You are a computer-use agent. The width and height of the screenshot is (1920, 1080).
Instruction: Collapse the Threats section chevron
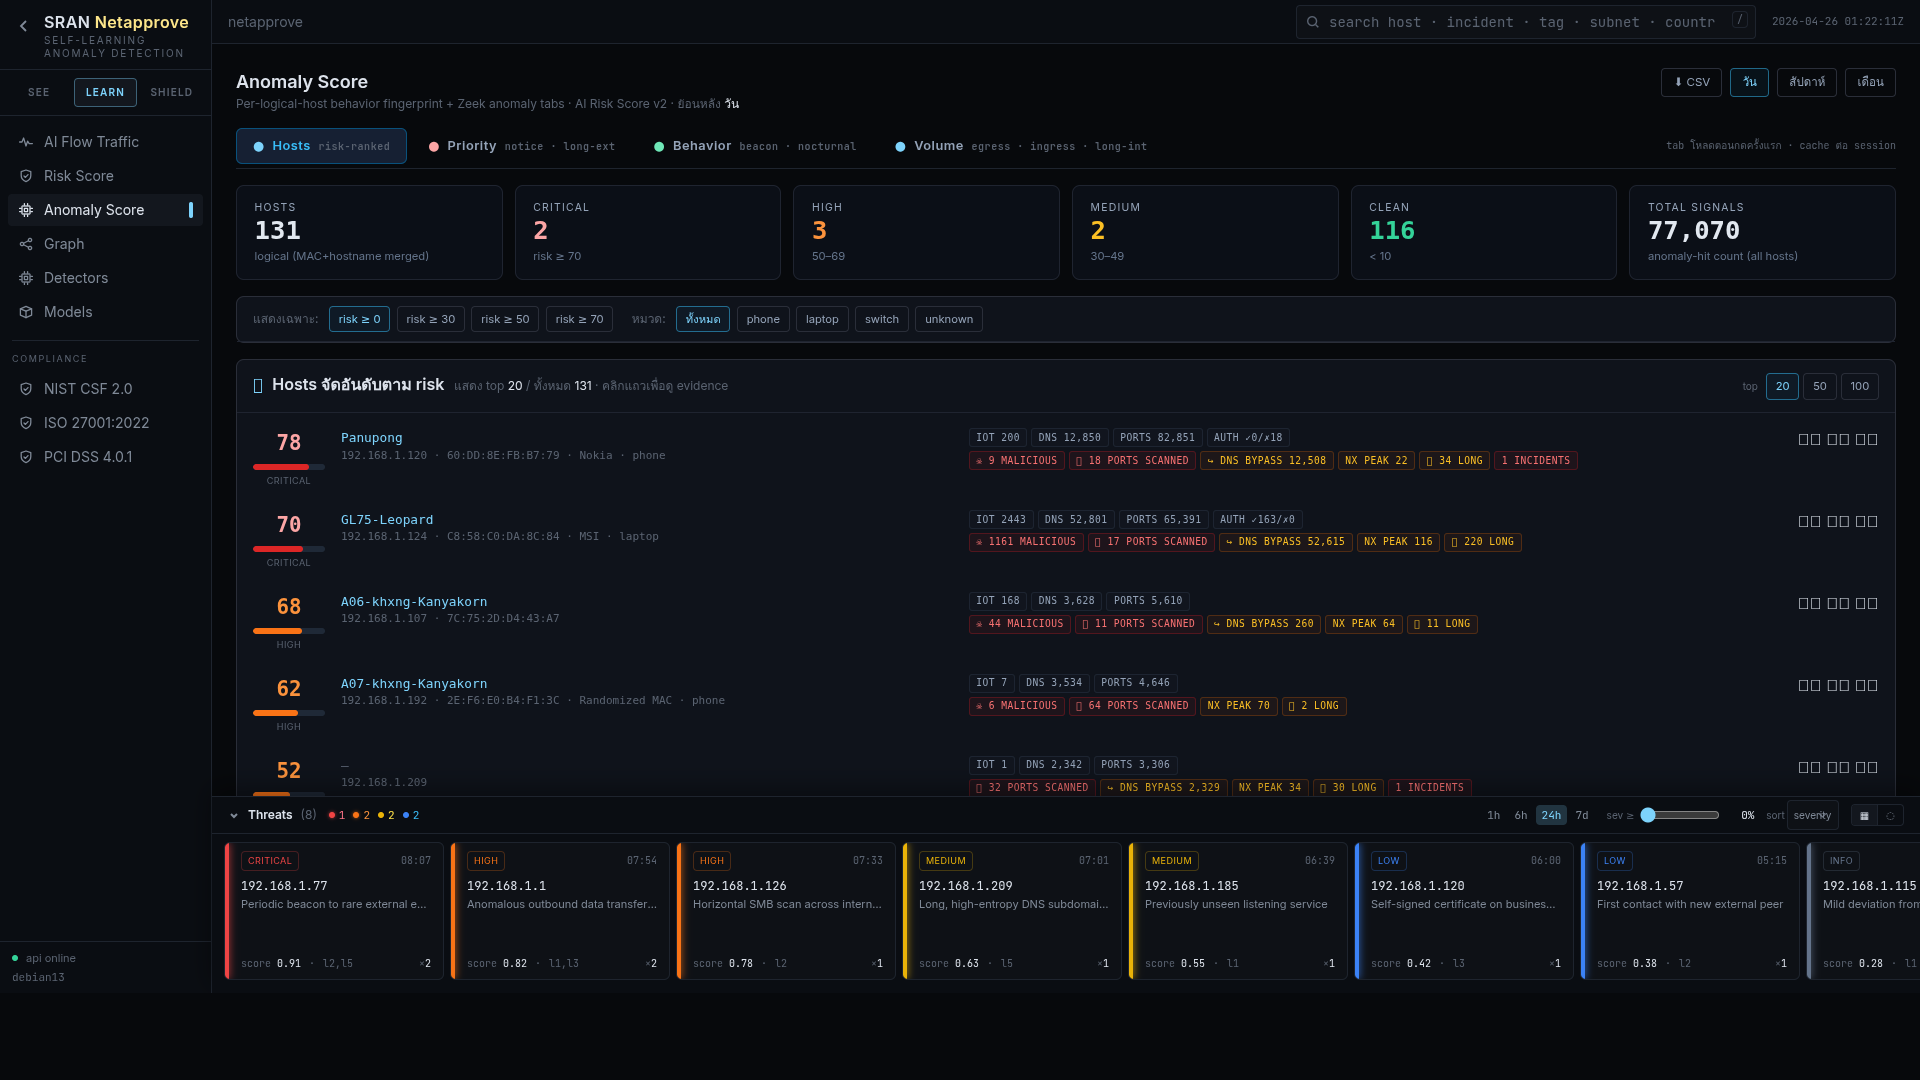pos(234,815)
